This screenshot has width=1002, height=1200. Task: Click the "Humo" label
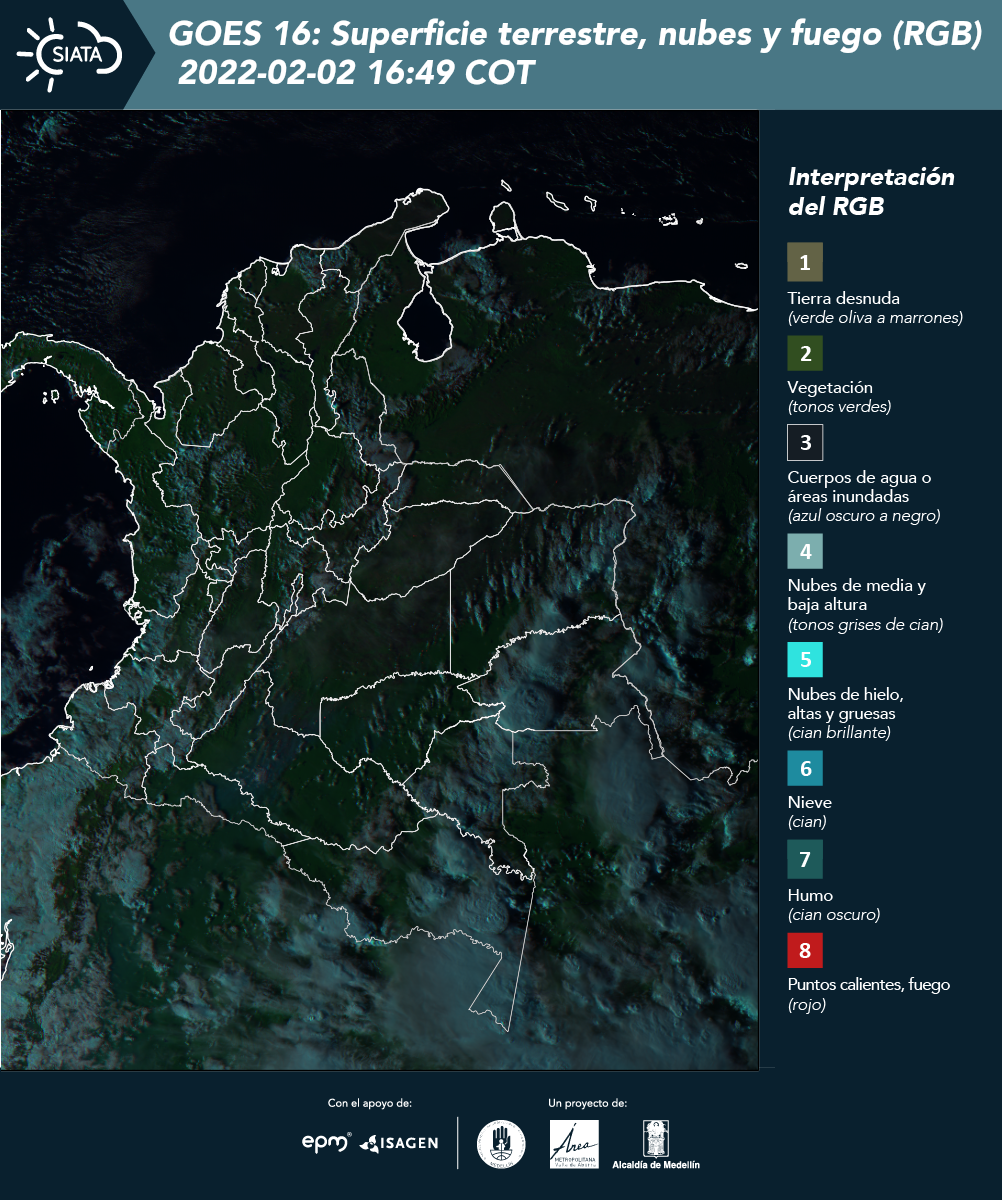point(810,895)
